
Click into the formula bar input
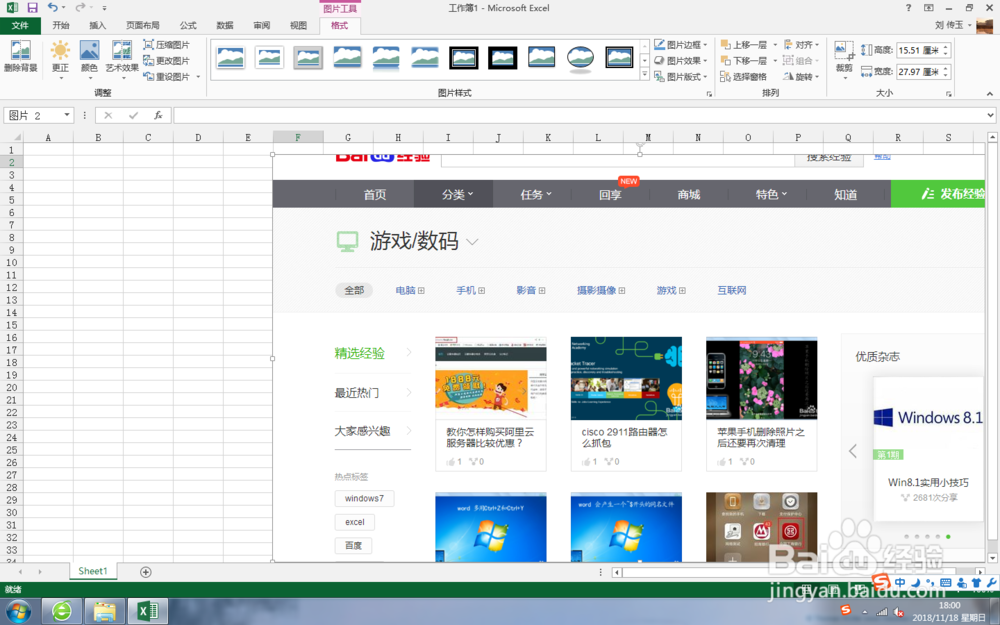[578, 115]
